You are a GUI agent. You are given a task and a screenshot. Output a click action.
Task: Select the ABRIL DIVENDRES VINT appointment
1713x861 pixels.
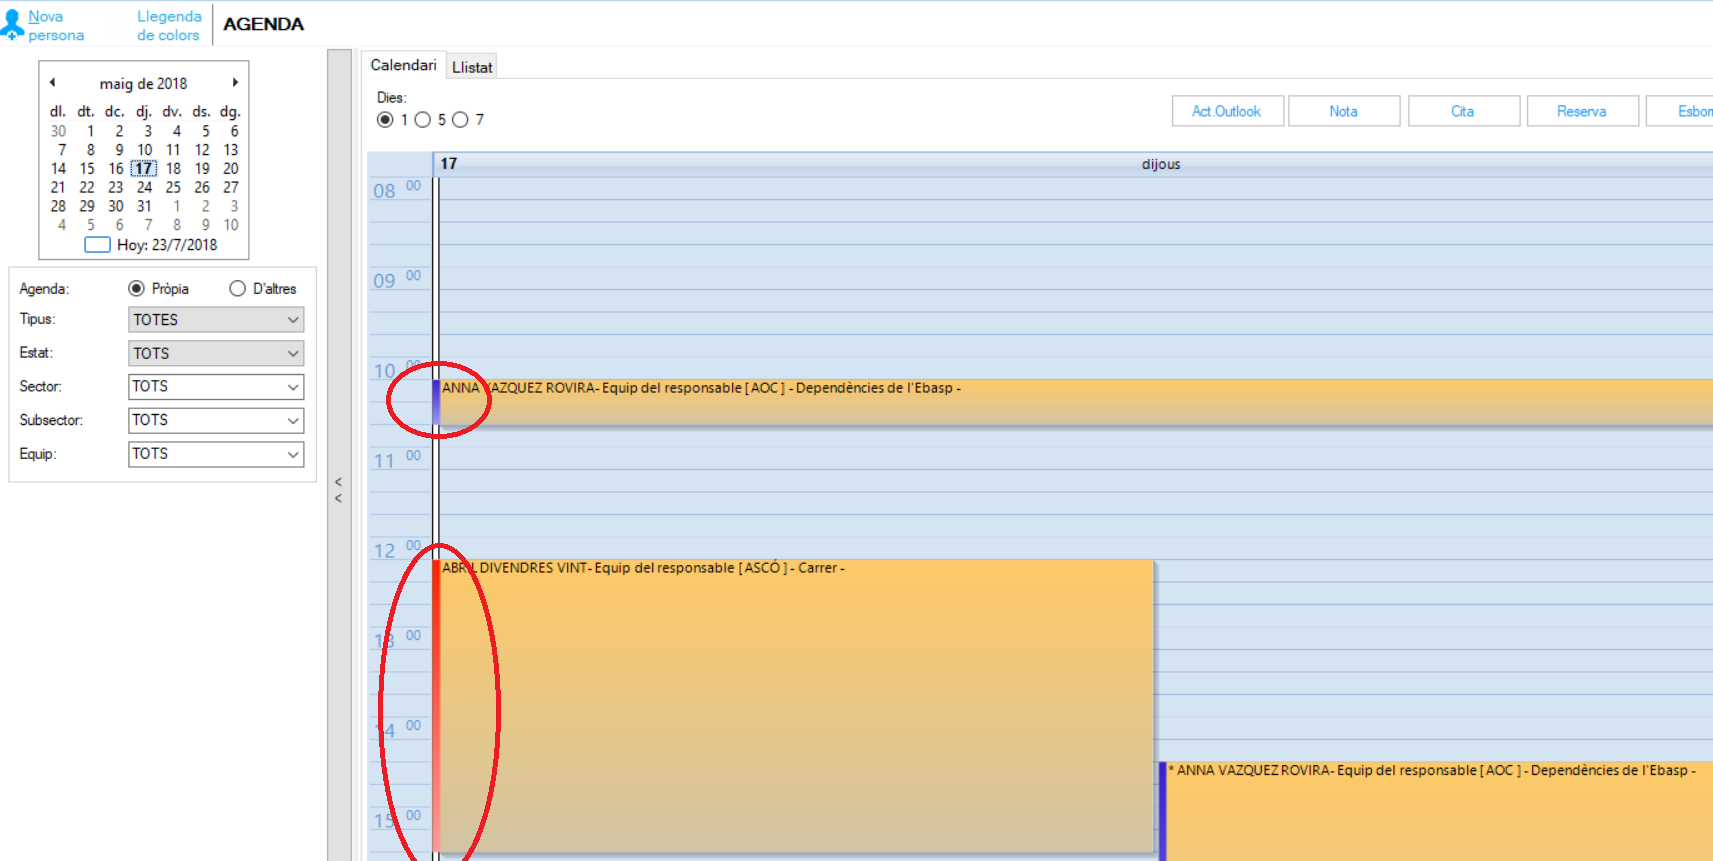(x=795, y=700)
